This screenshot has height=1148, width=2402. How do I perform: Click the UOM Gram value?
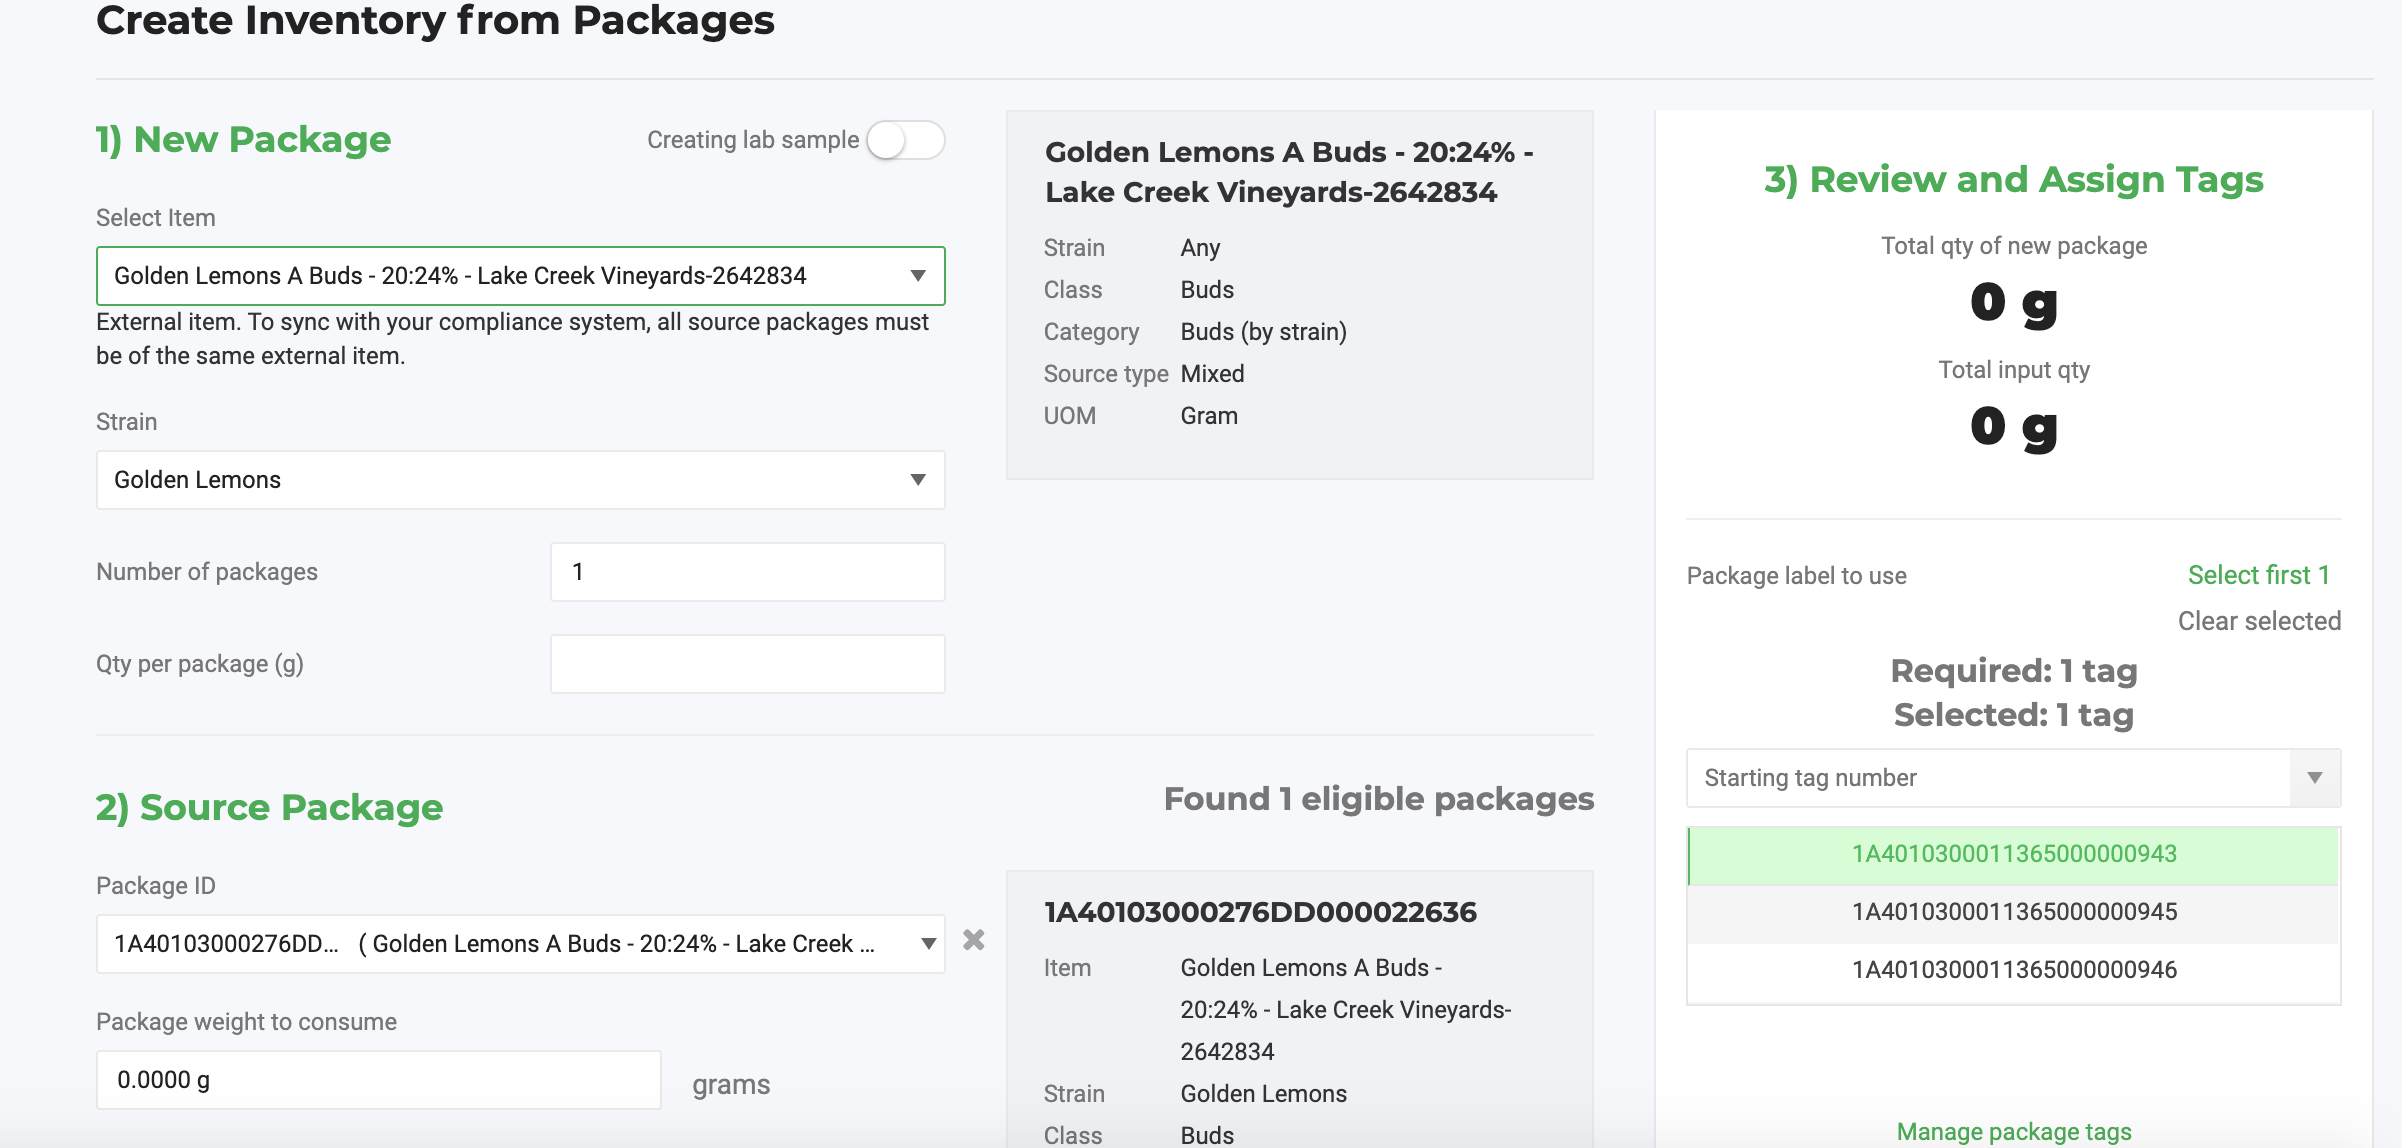(x=1209, y=416)
